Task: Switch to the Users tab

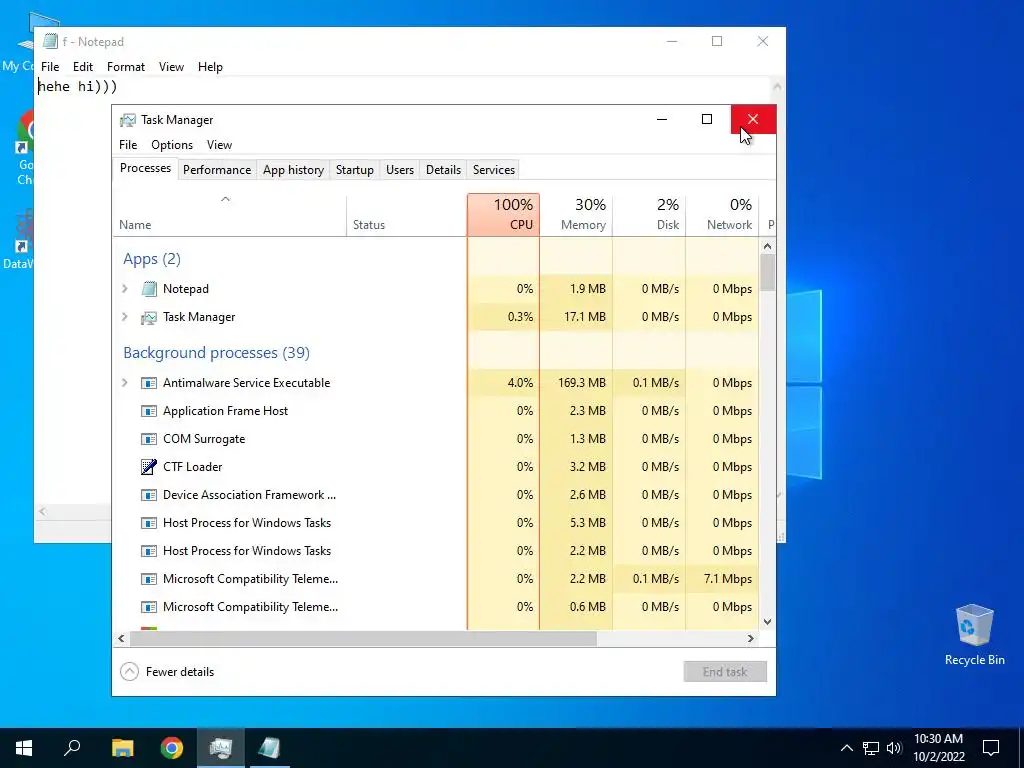Action: click(x=400, y=170)
